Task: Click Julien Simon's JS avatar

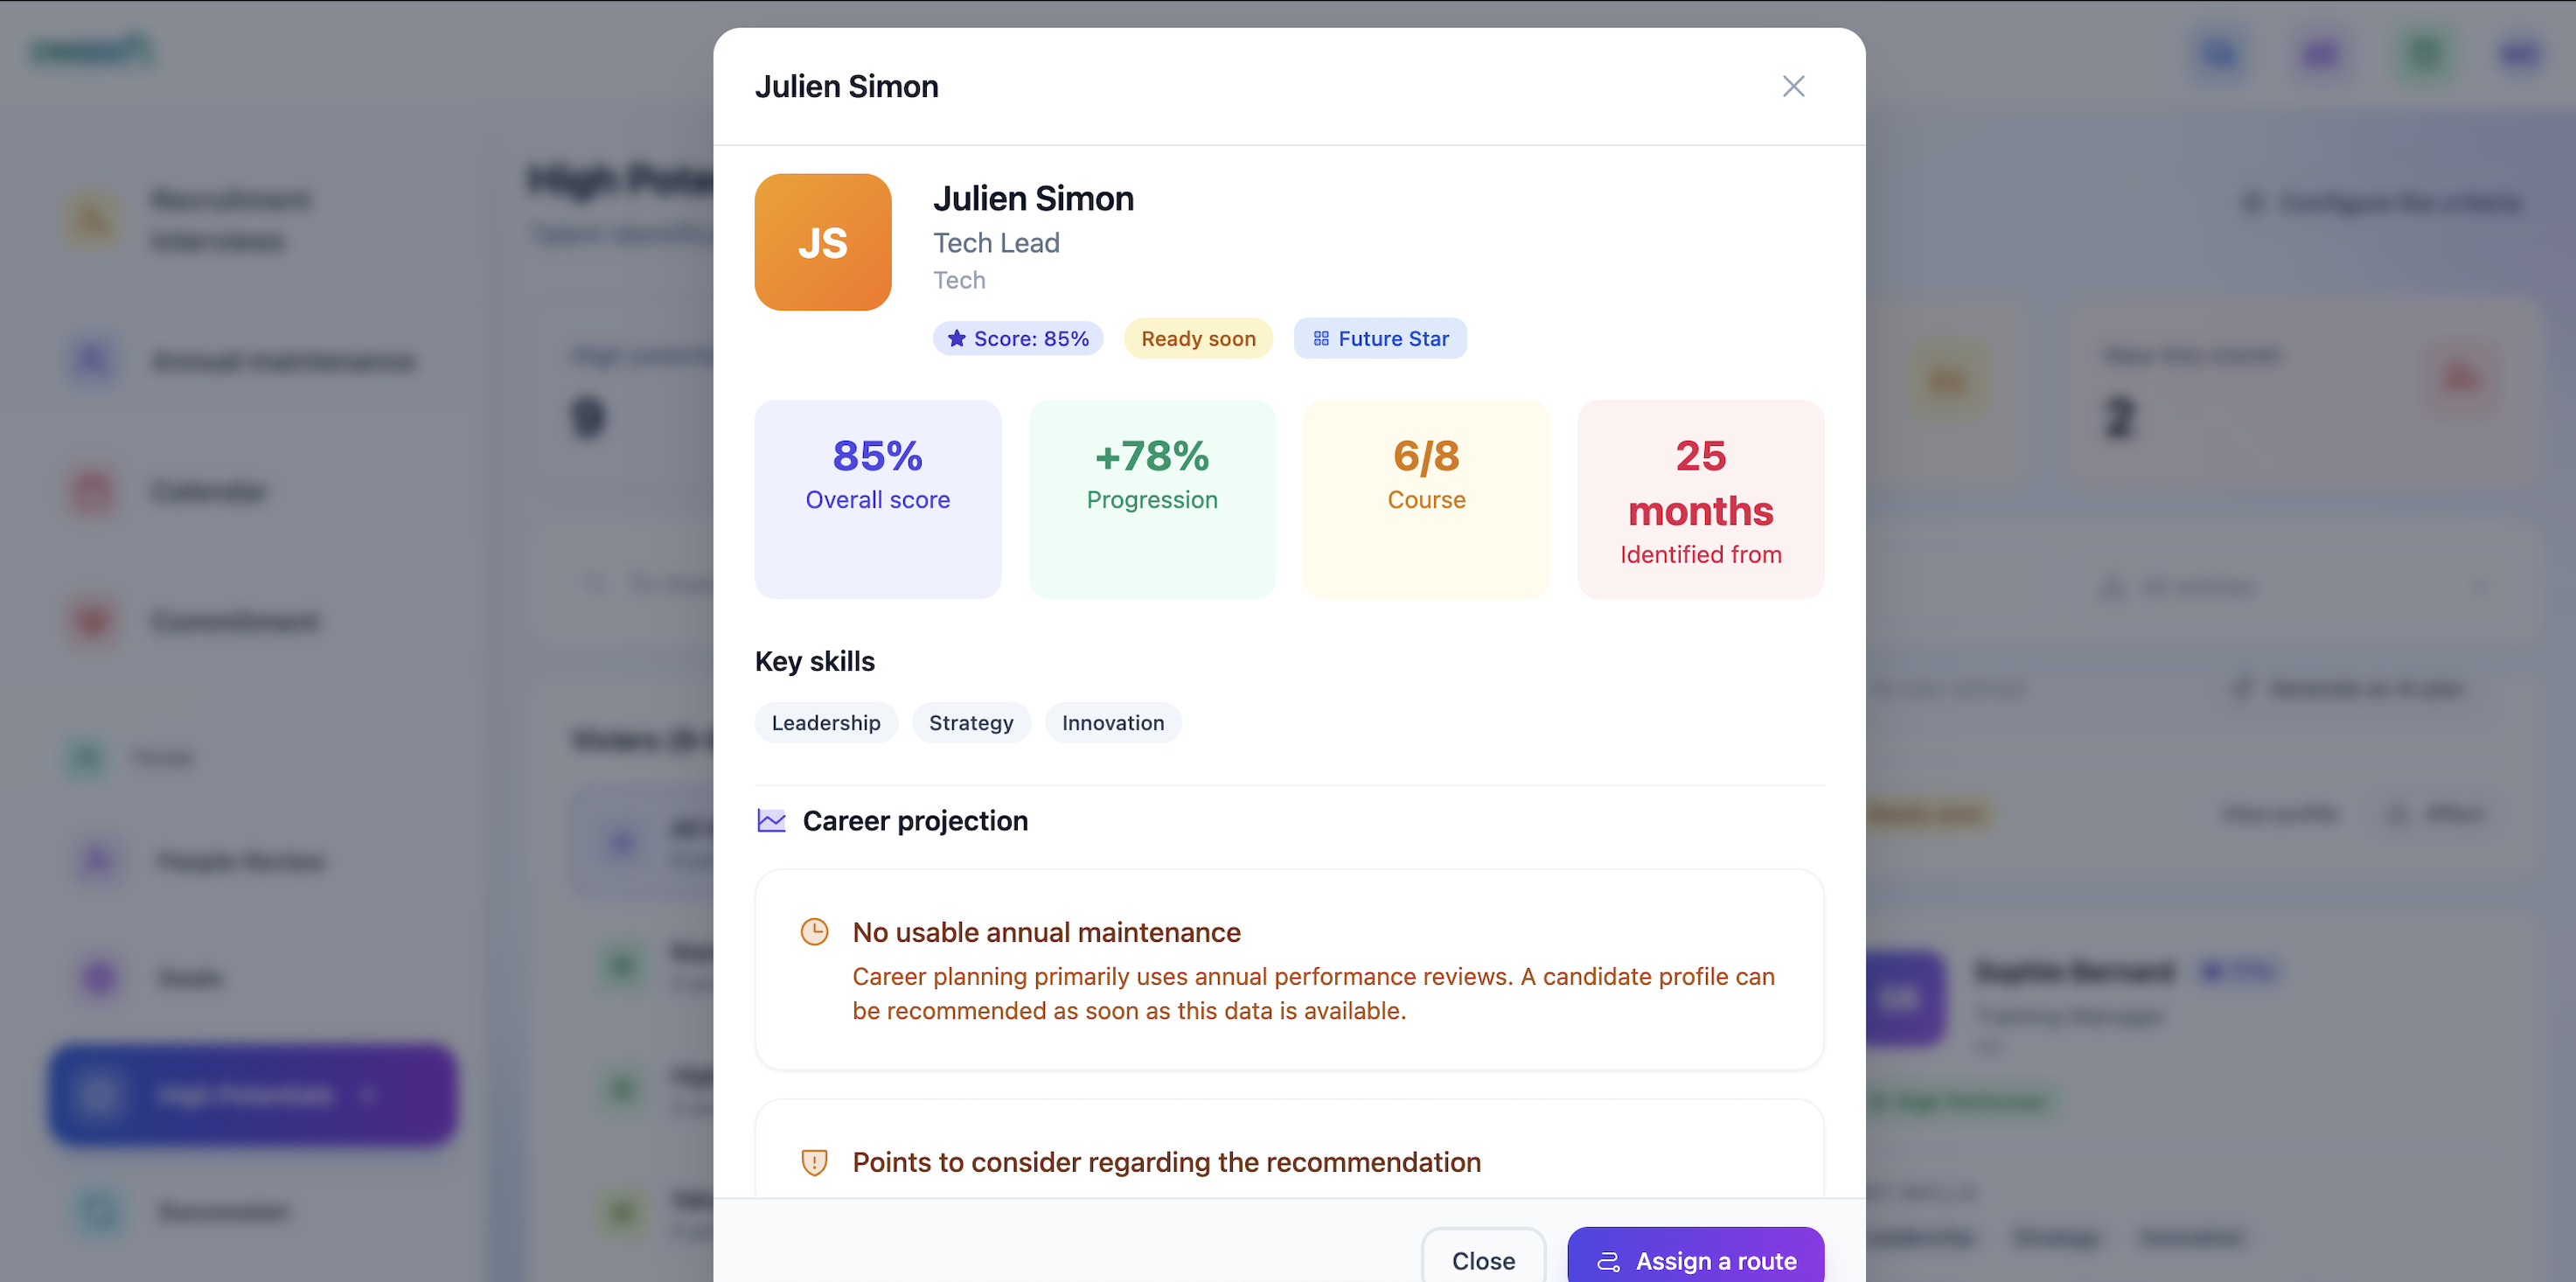Action: pyautogui.click(x=822, y=242)
